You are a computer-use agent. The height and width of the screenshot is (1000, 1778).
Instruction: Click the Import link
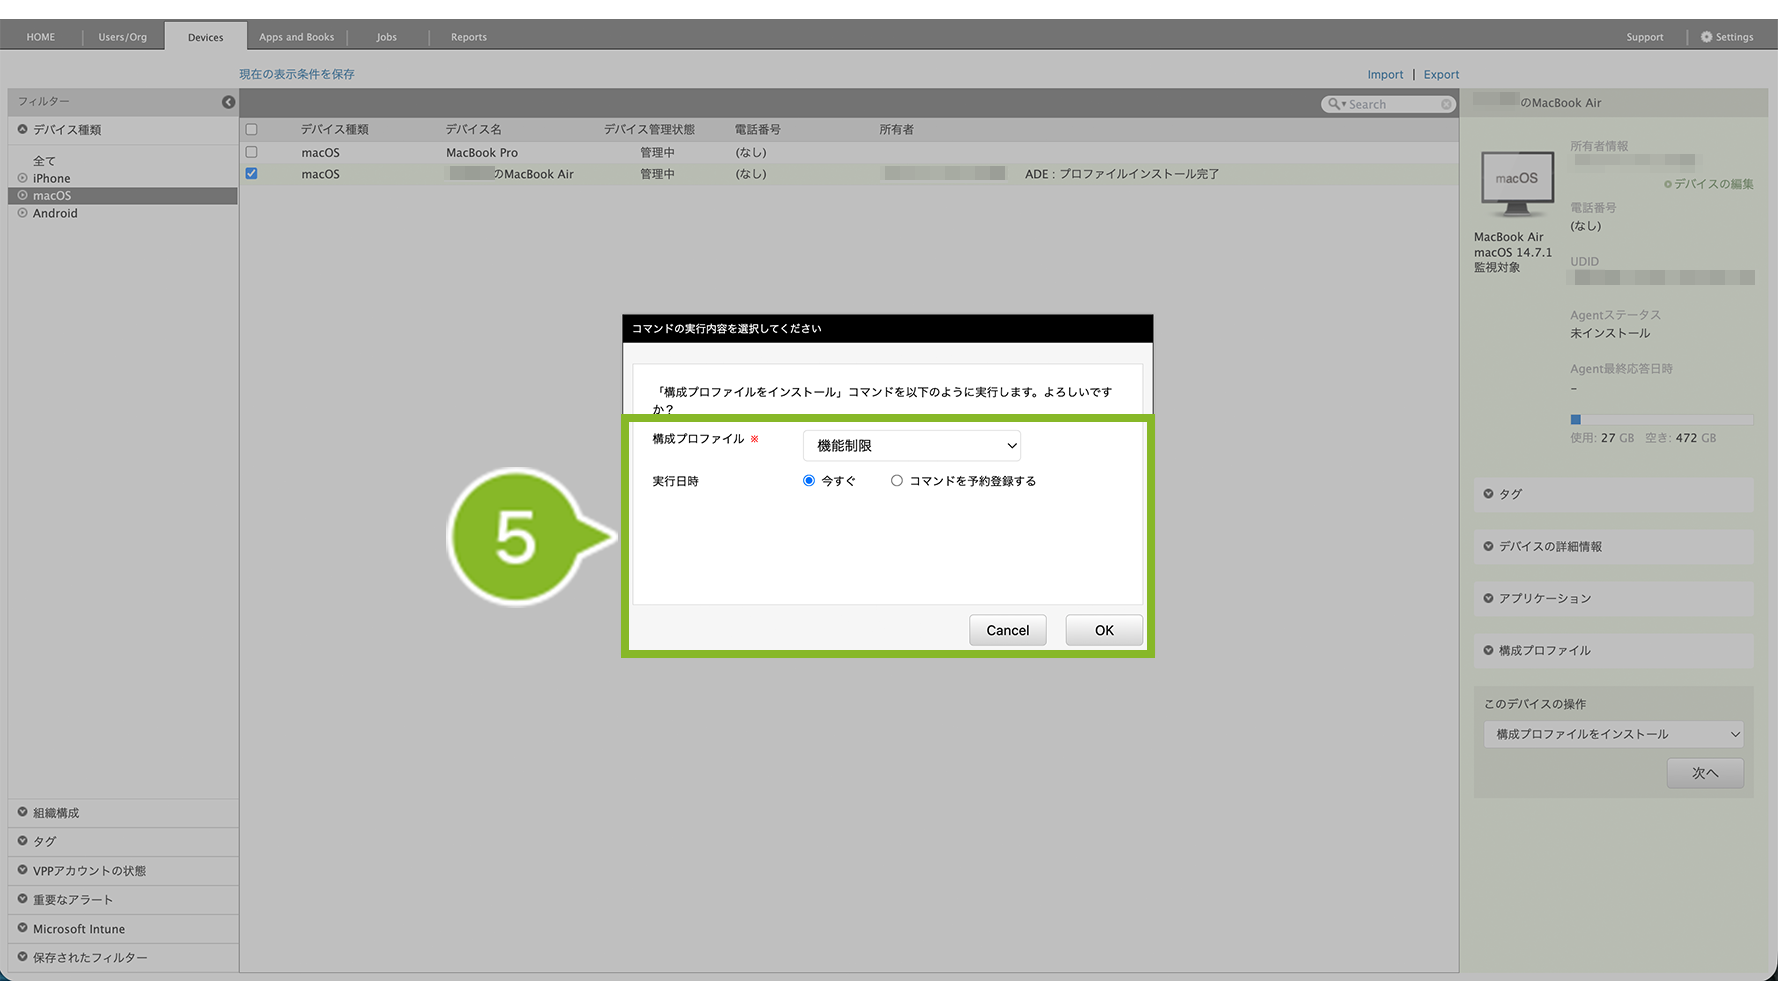(x=1385, y=75)
